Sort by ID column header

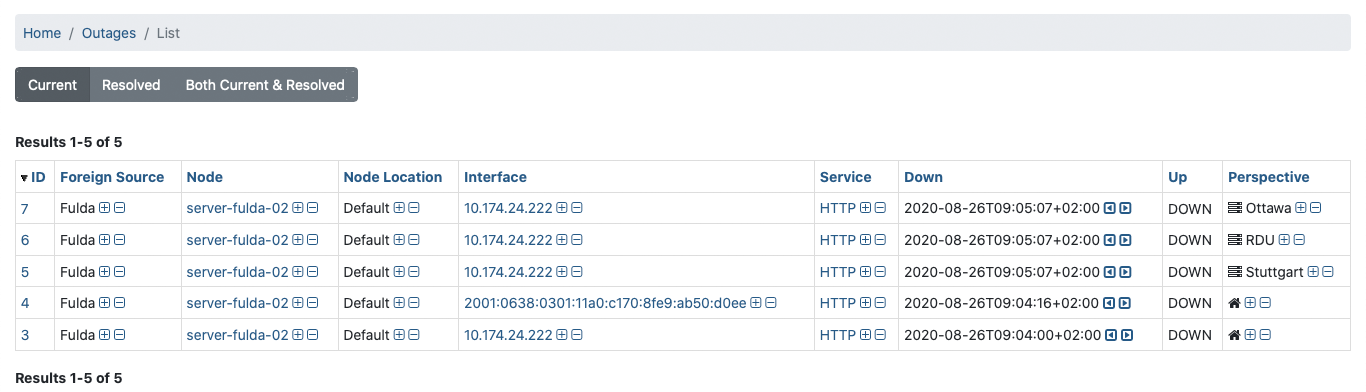tap(38, 177)
